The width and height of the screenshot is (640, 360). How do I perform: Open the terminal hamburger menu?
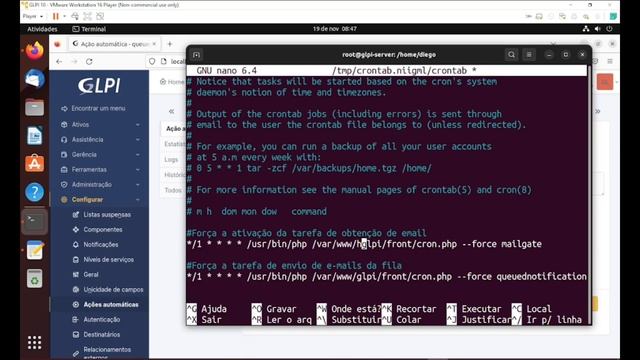coord(529,55)
